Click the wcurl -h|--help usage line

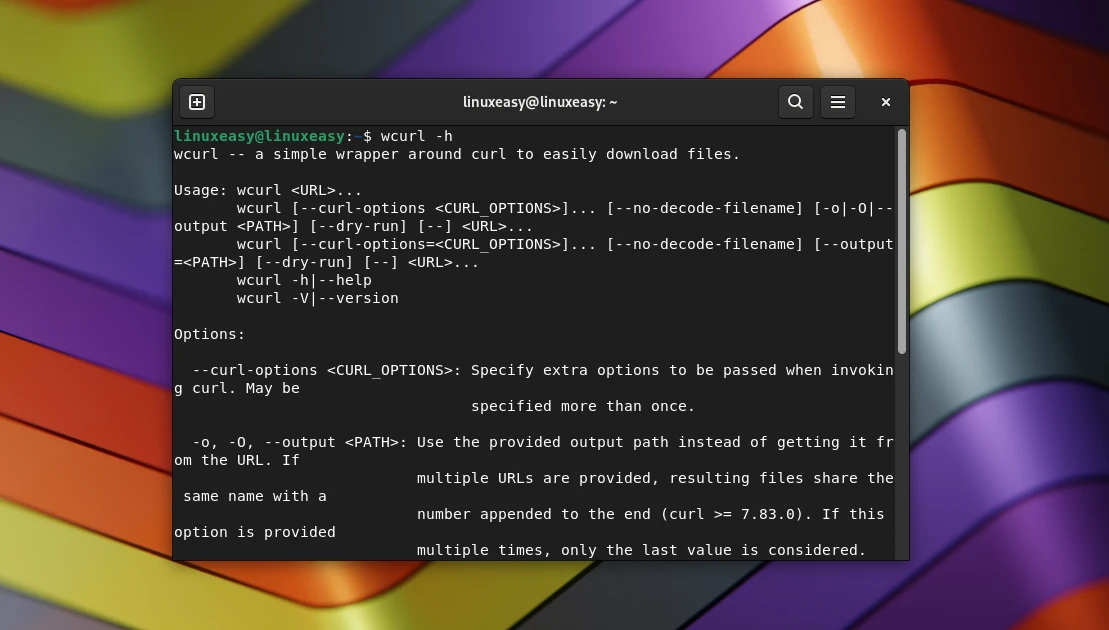point(304,280)
